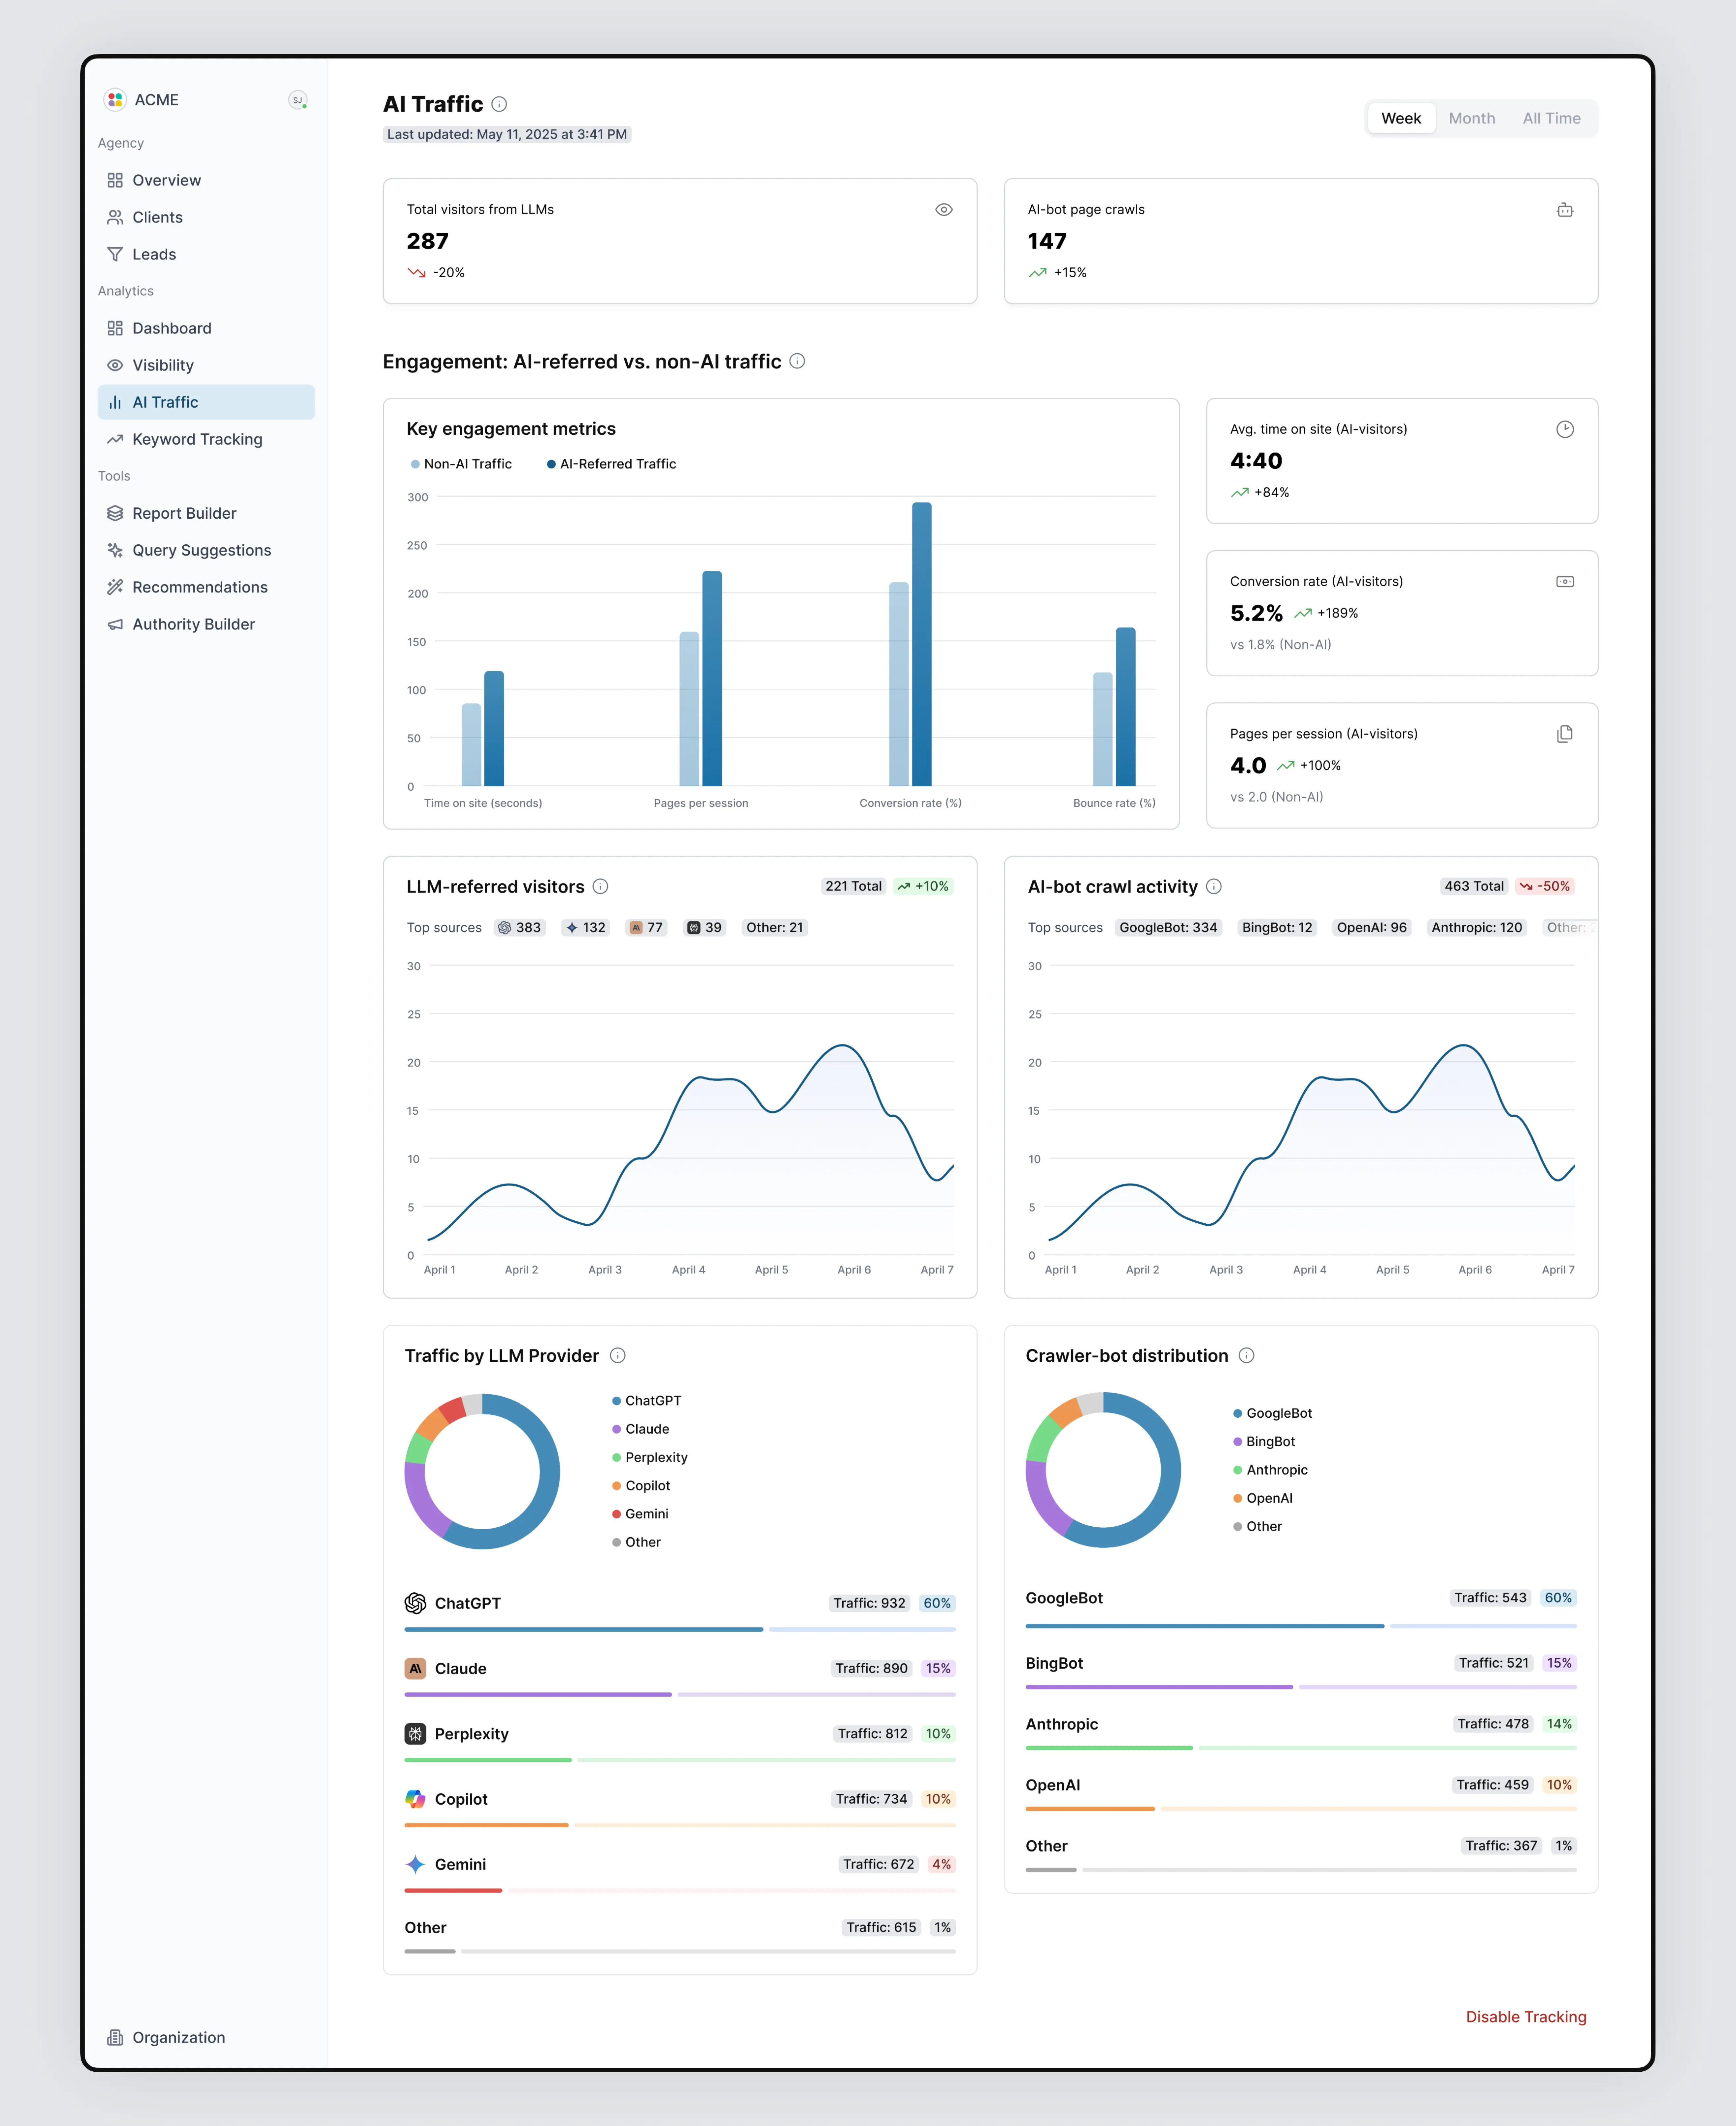1736x2126 pixels.
Task: Click the ChatGPT logo in provider list
Action: click(x=415, y=1603)
